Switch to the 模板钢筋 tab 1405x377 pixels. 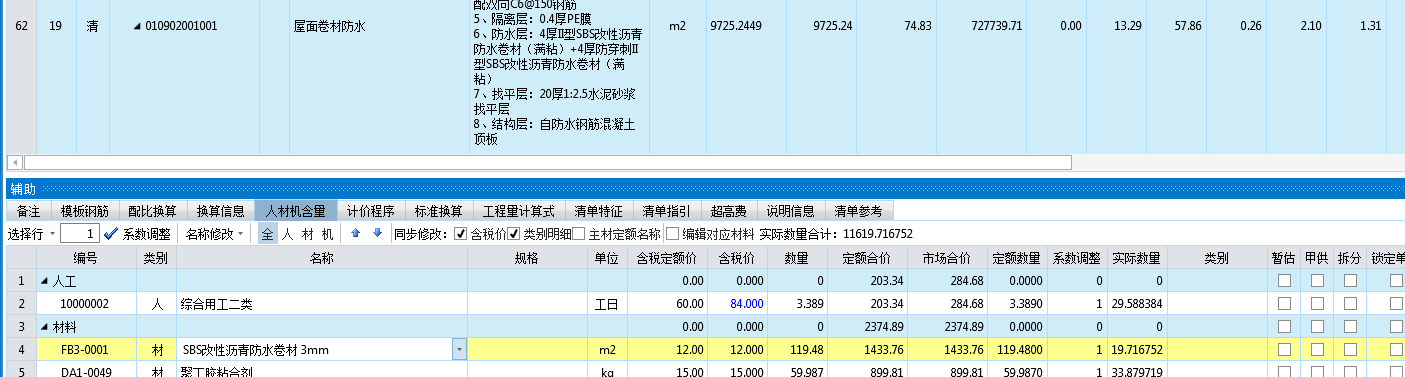click(85, 211)
